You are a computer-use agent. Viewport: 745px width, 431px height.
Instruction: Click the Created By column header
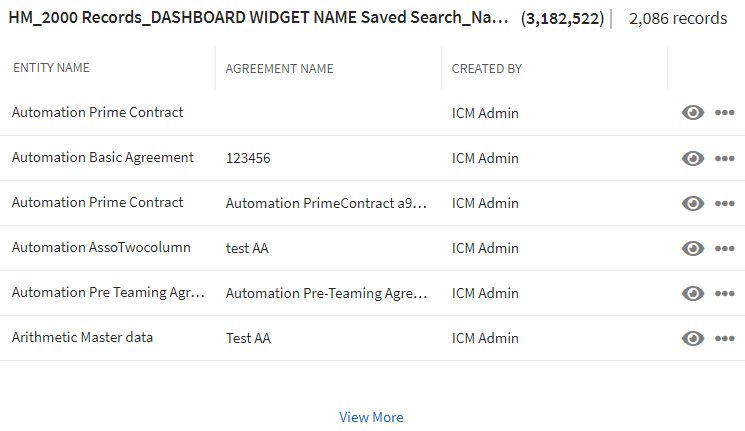click(487, 69)
